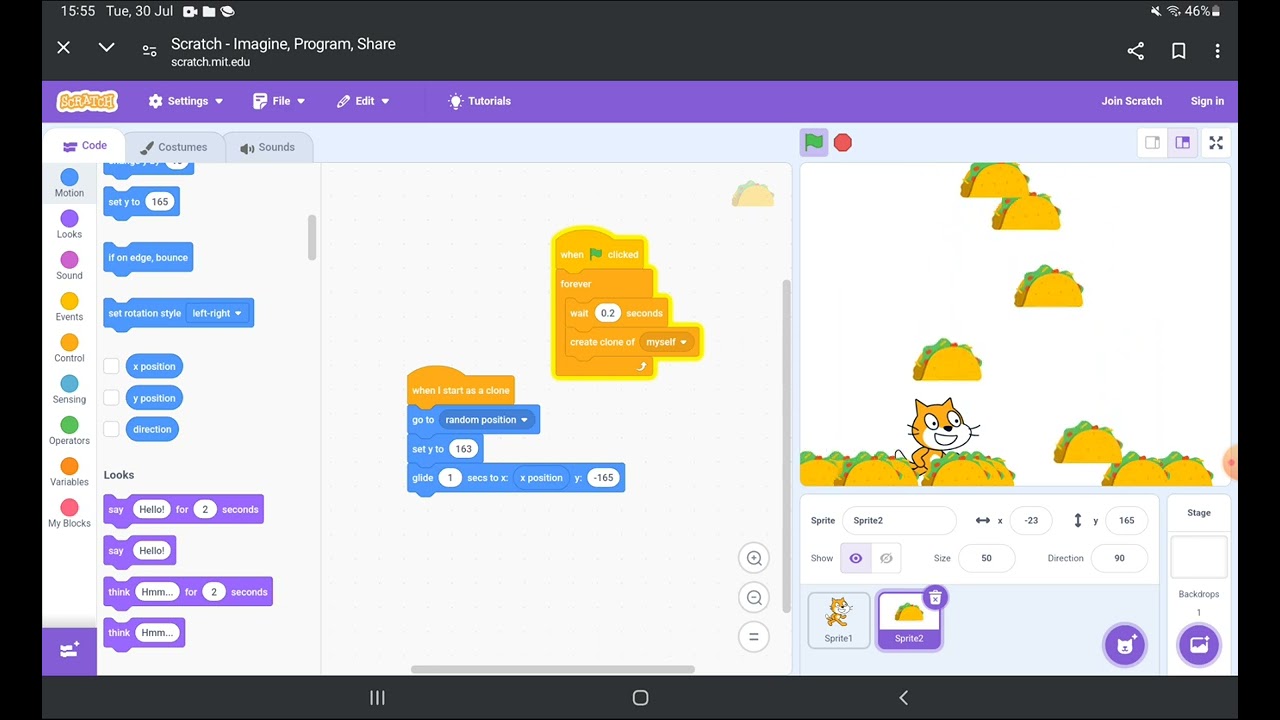Click the Scratch logo

point(87,101)
